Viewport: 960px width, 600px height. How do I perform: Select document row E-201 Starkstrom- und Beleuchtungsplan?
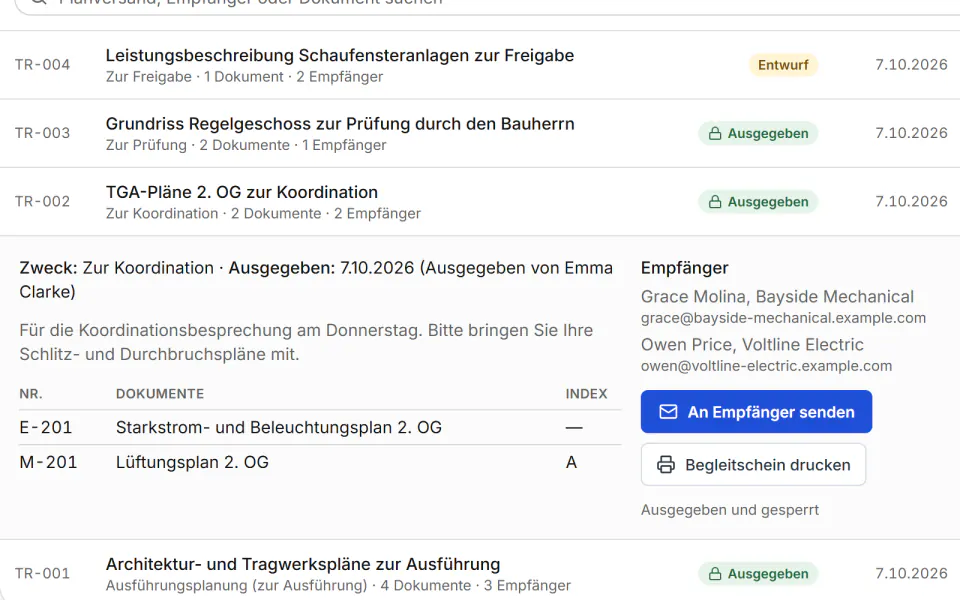tap(320, 427)
